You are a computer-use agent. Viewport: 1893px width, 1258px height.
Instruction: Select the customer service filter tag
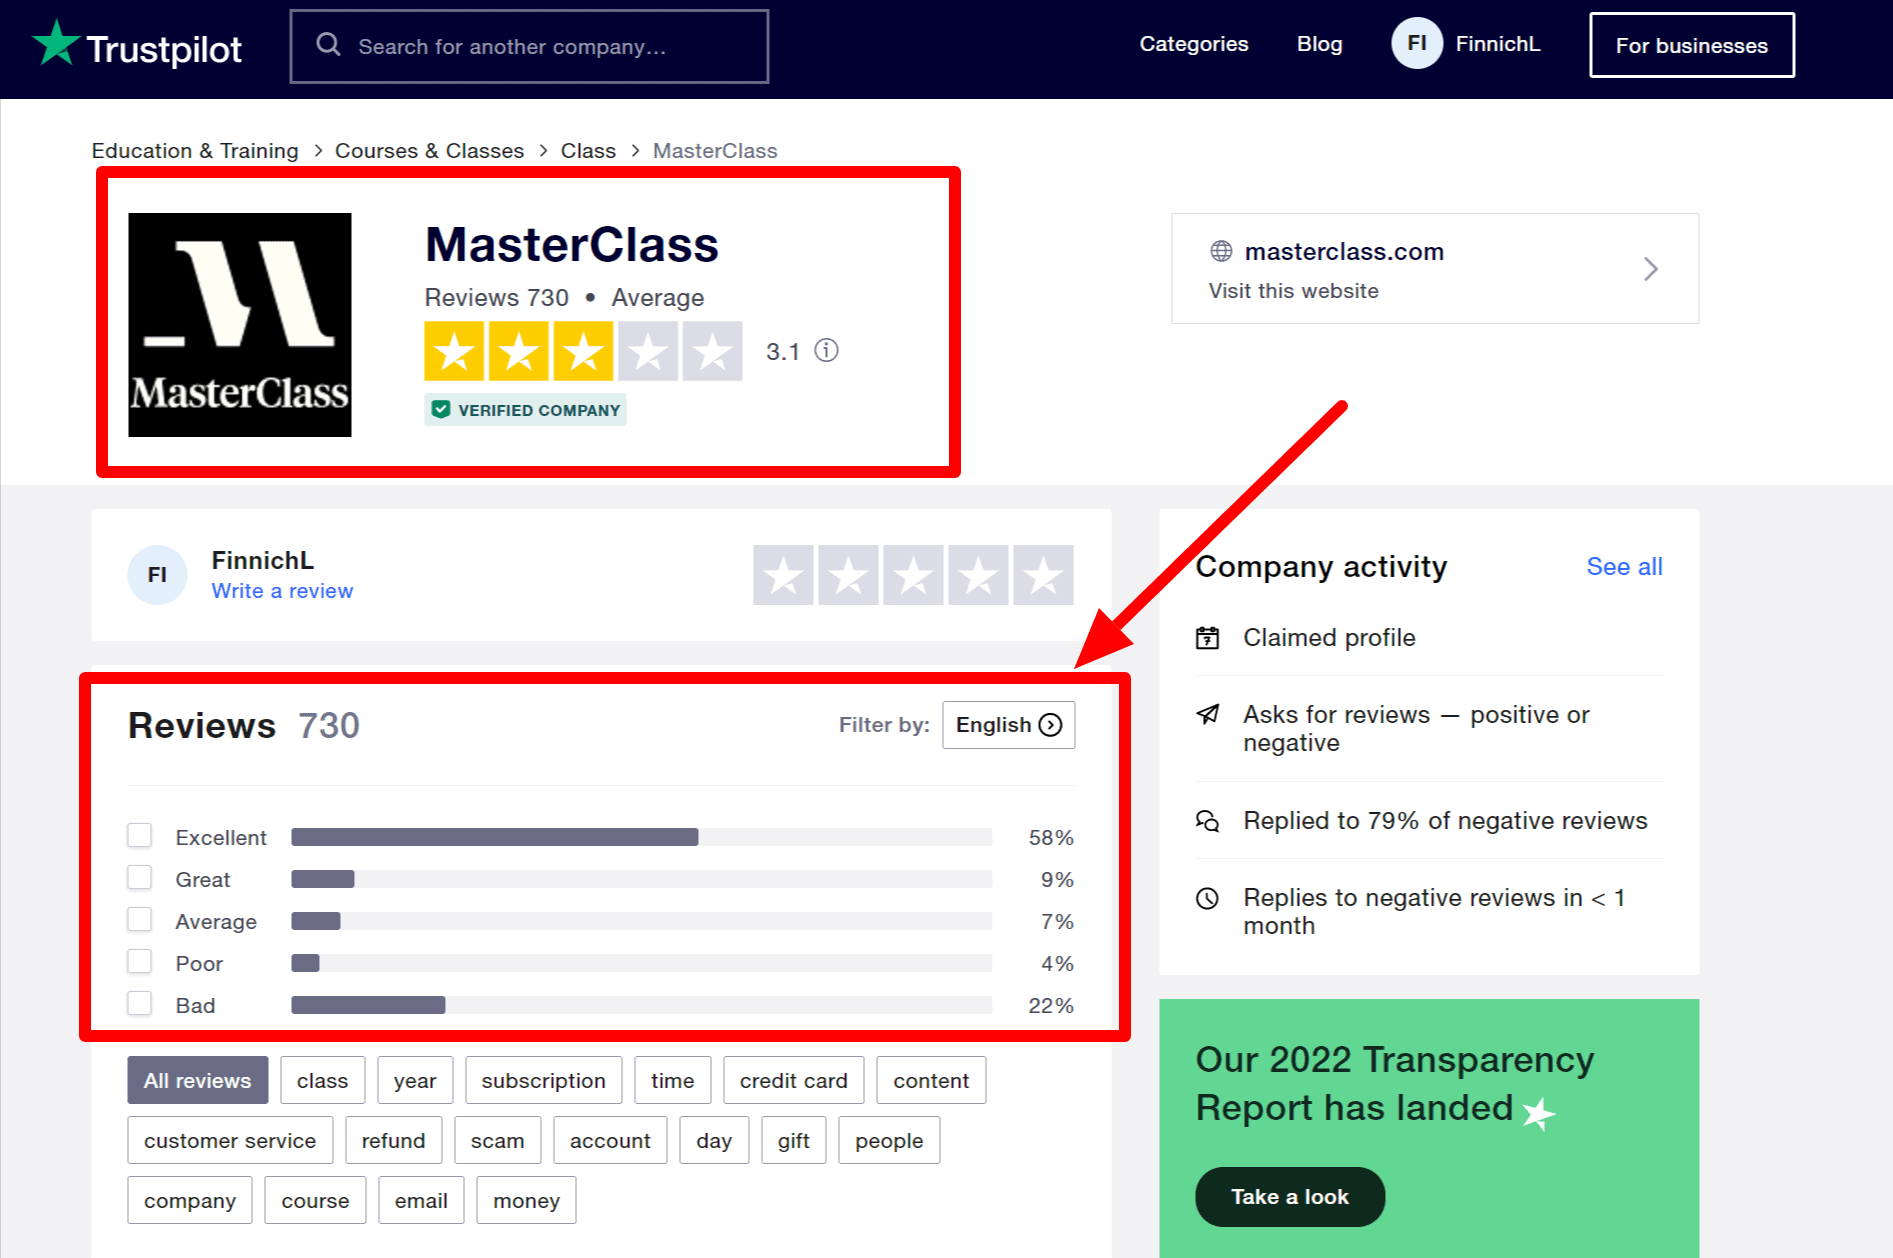230,1140
